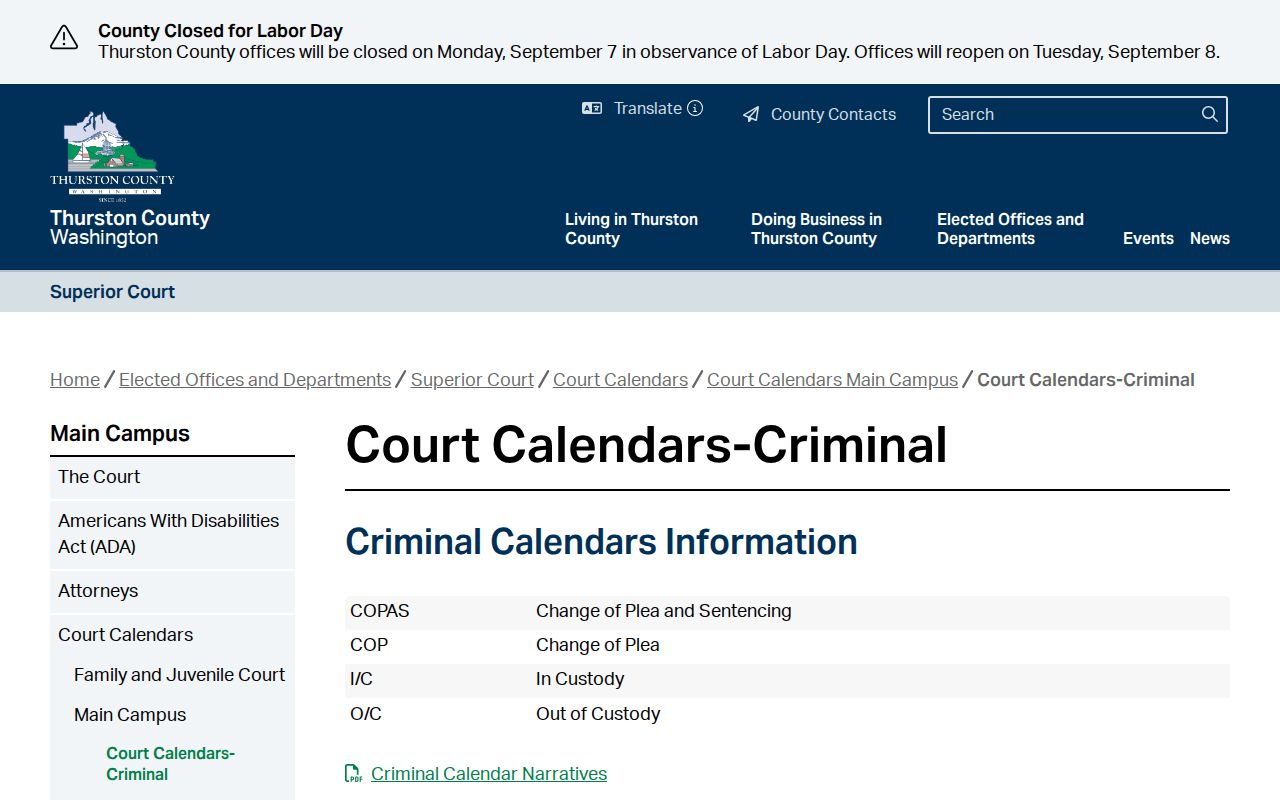Open The Court in the sidebar

172,477
